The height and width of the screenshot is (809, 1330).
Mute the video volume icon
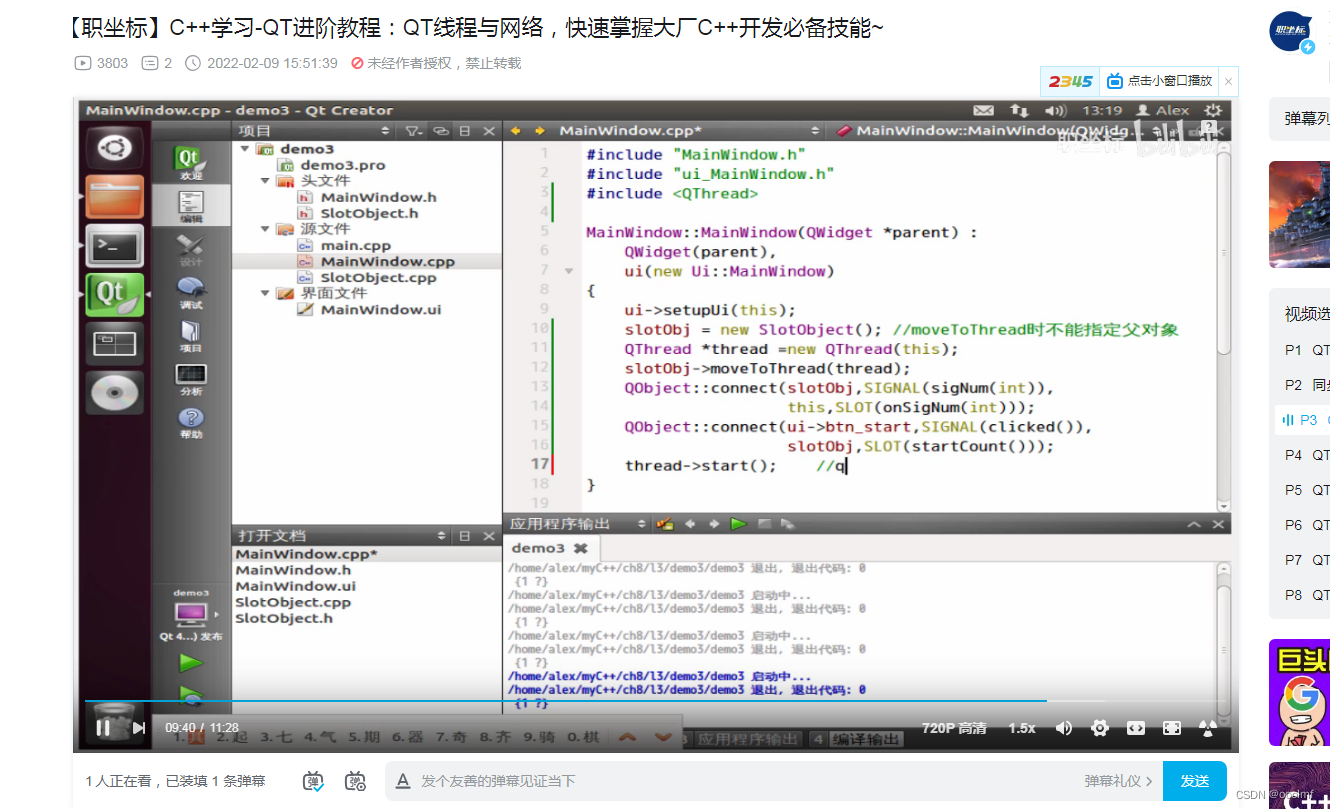tap(1064, 728)
